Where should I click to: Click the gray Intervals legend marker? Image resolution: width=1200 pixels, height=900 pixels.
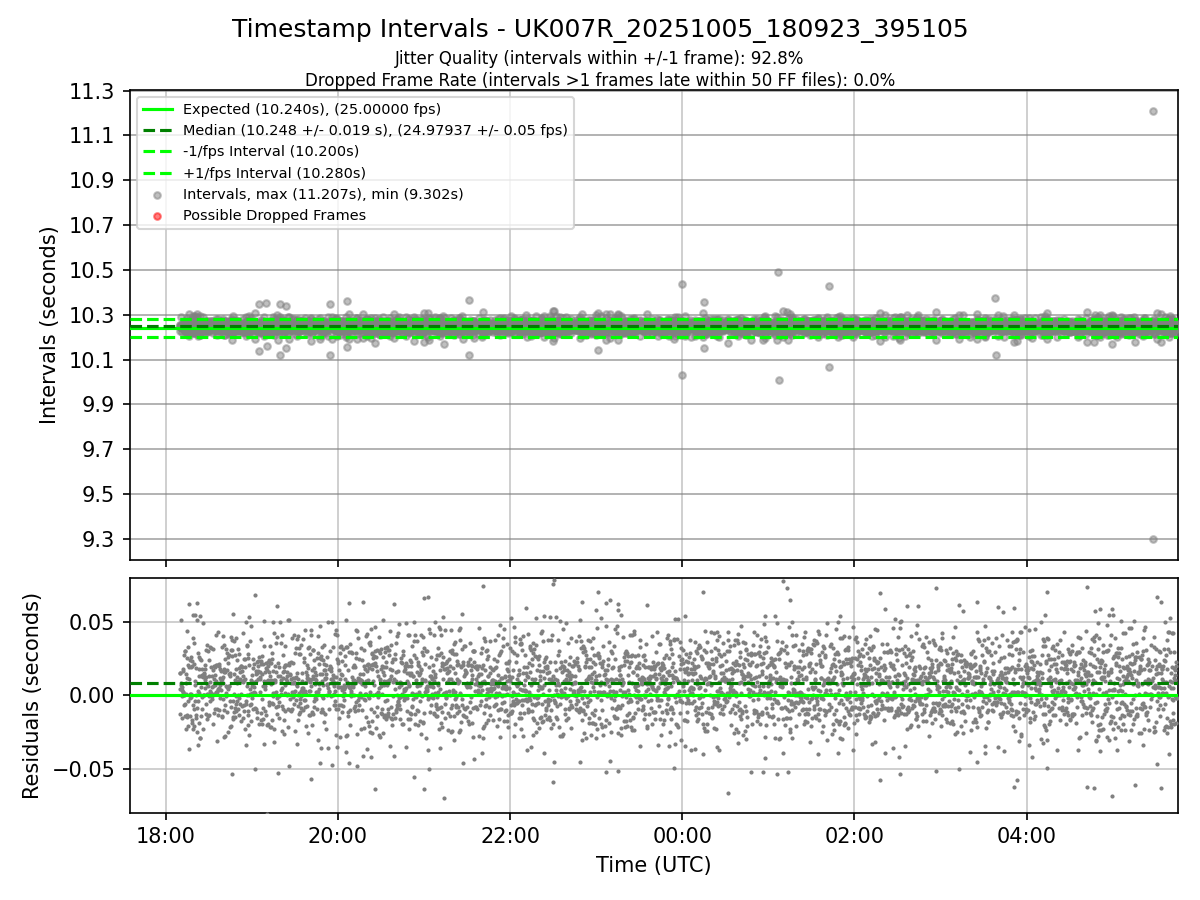click(x=157, y=194)
